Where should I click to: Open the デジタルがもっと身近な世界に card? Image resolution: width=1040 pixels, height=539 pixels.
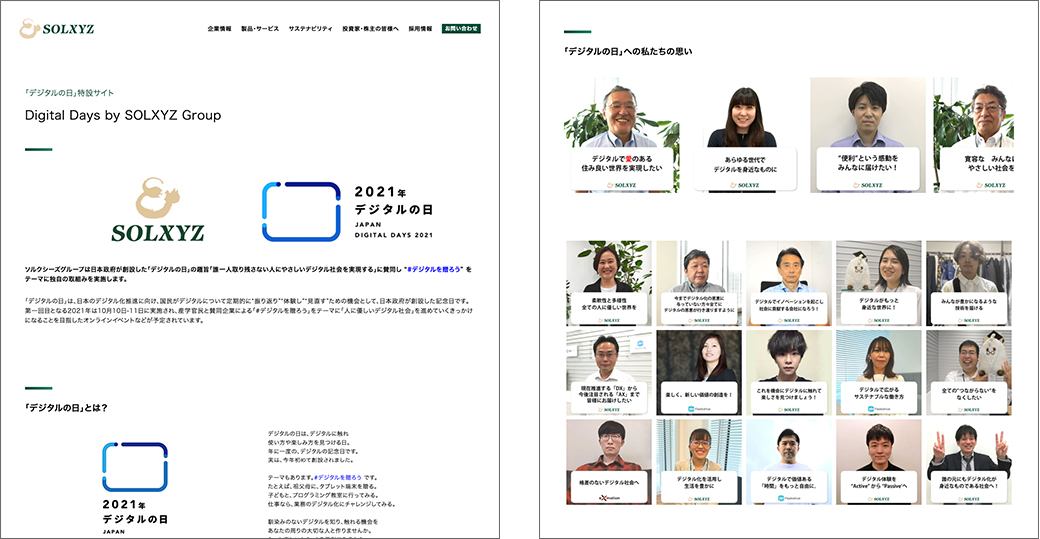tap(879, 283)
